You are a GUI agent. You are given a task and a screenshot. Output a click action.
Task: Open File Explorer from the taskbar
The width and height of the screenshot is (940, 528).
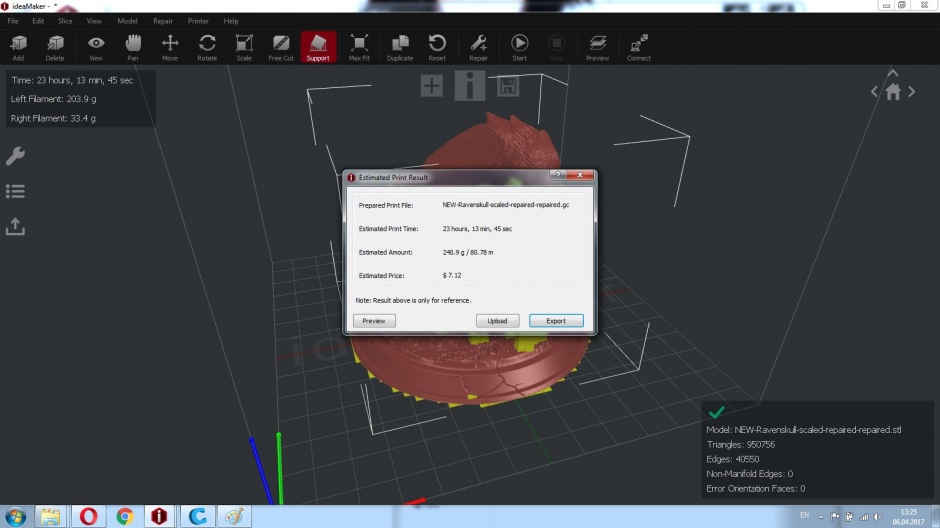tap(50, 517)
